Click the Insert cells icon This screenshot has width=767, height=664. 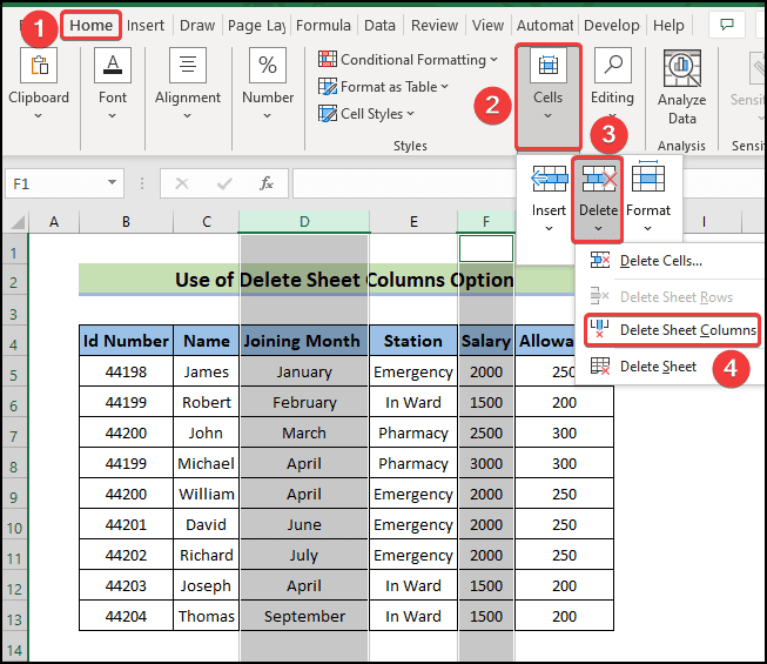(549, 179)
